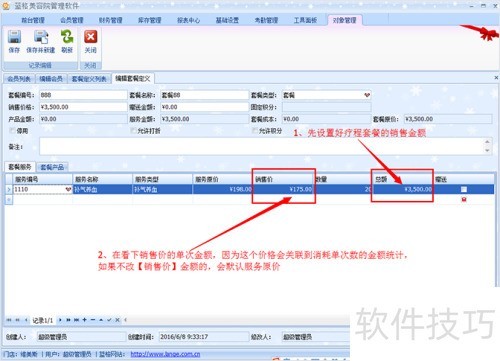This screenshot has width=500, height=361.
Task: Toggle the 允许积分 (allow points) checkbox
Action: [255, 131]
